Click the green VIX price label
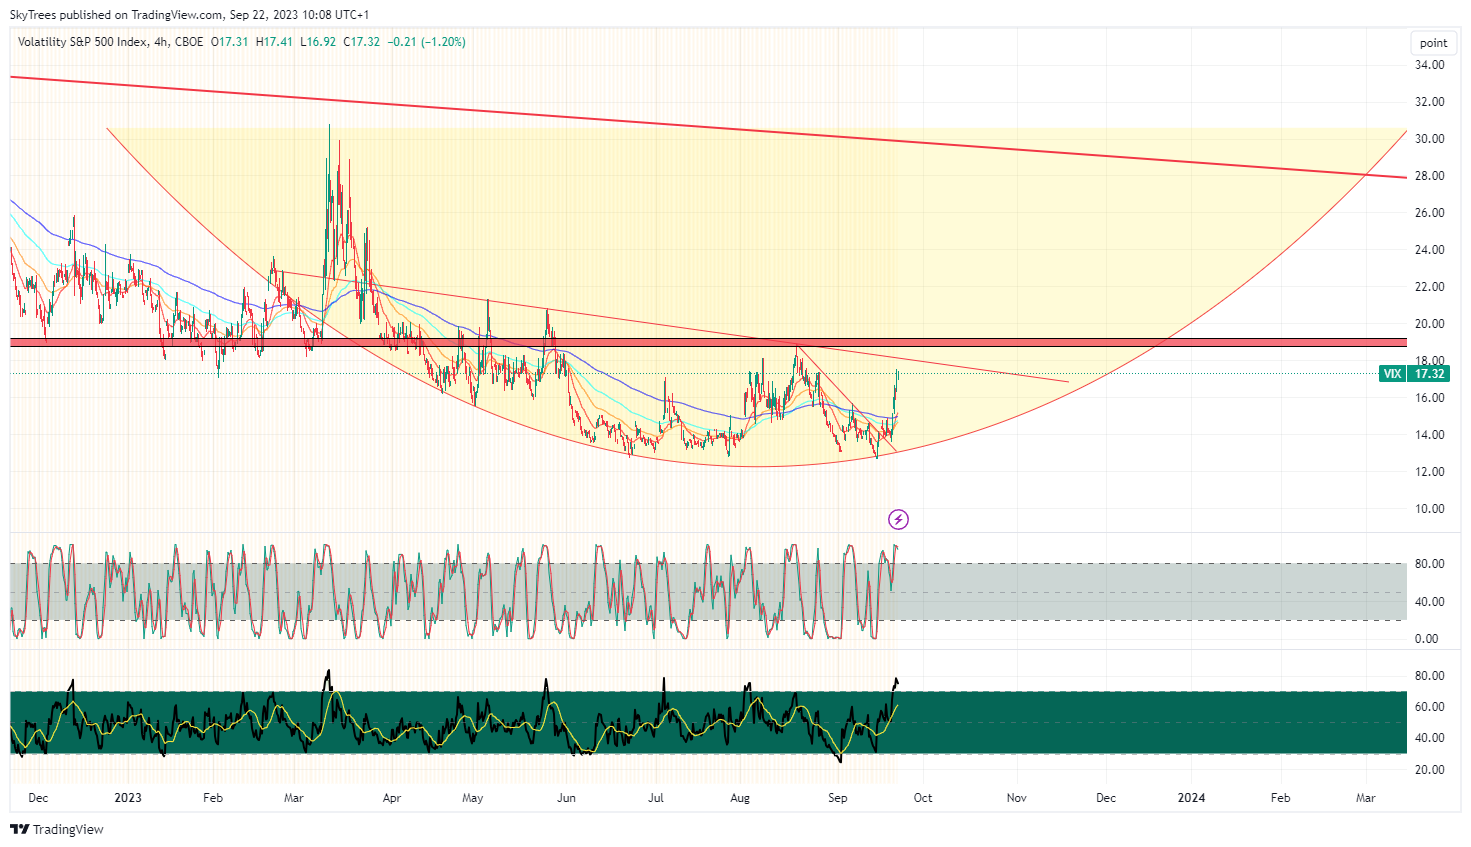The height and width of the screenshot is (847, 1471). [x=1392, y=374]
